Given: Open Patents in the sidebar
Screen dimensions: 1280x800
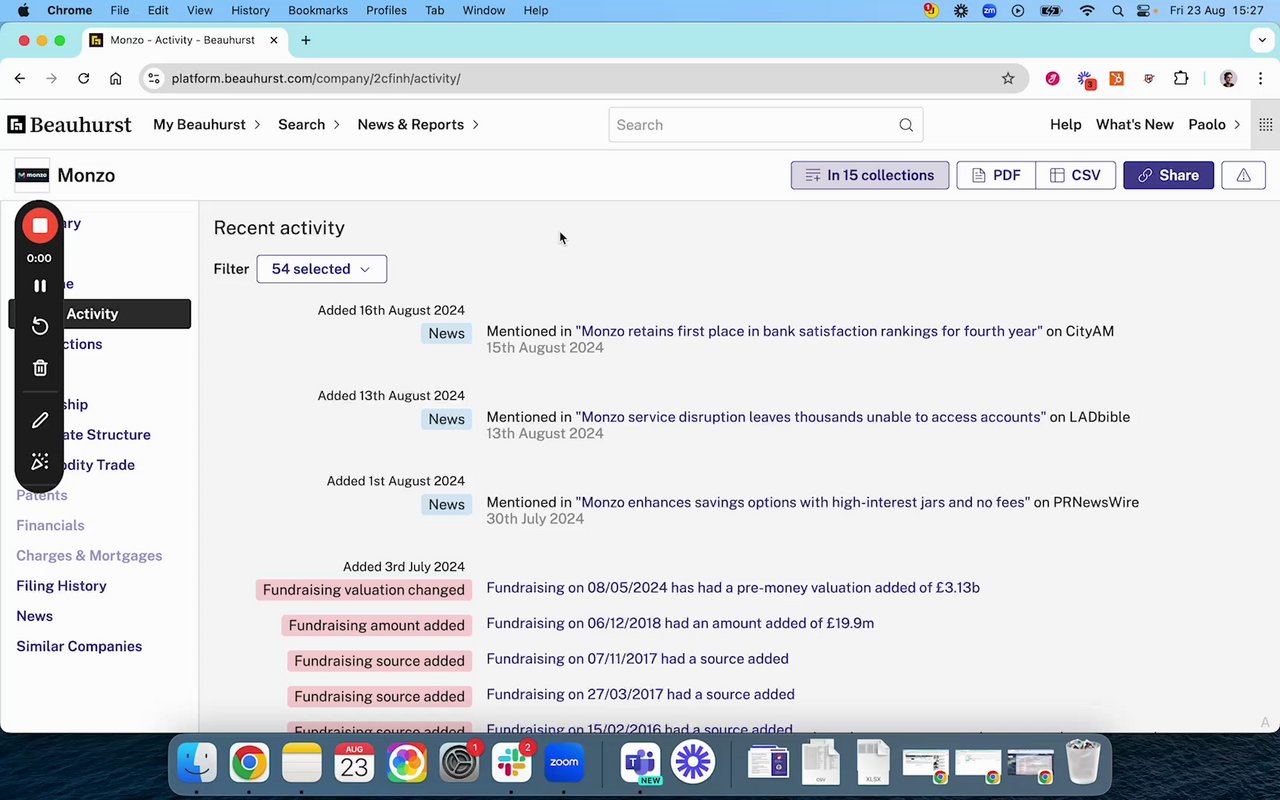Looking at the screenshot, I should pyautogui.click(x=42, y=496).
